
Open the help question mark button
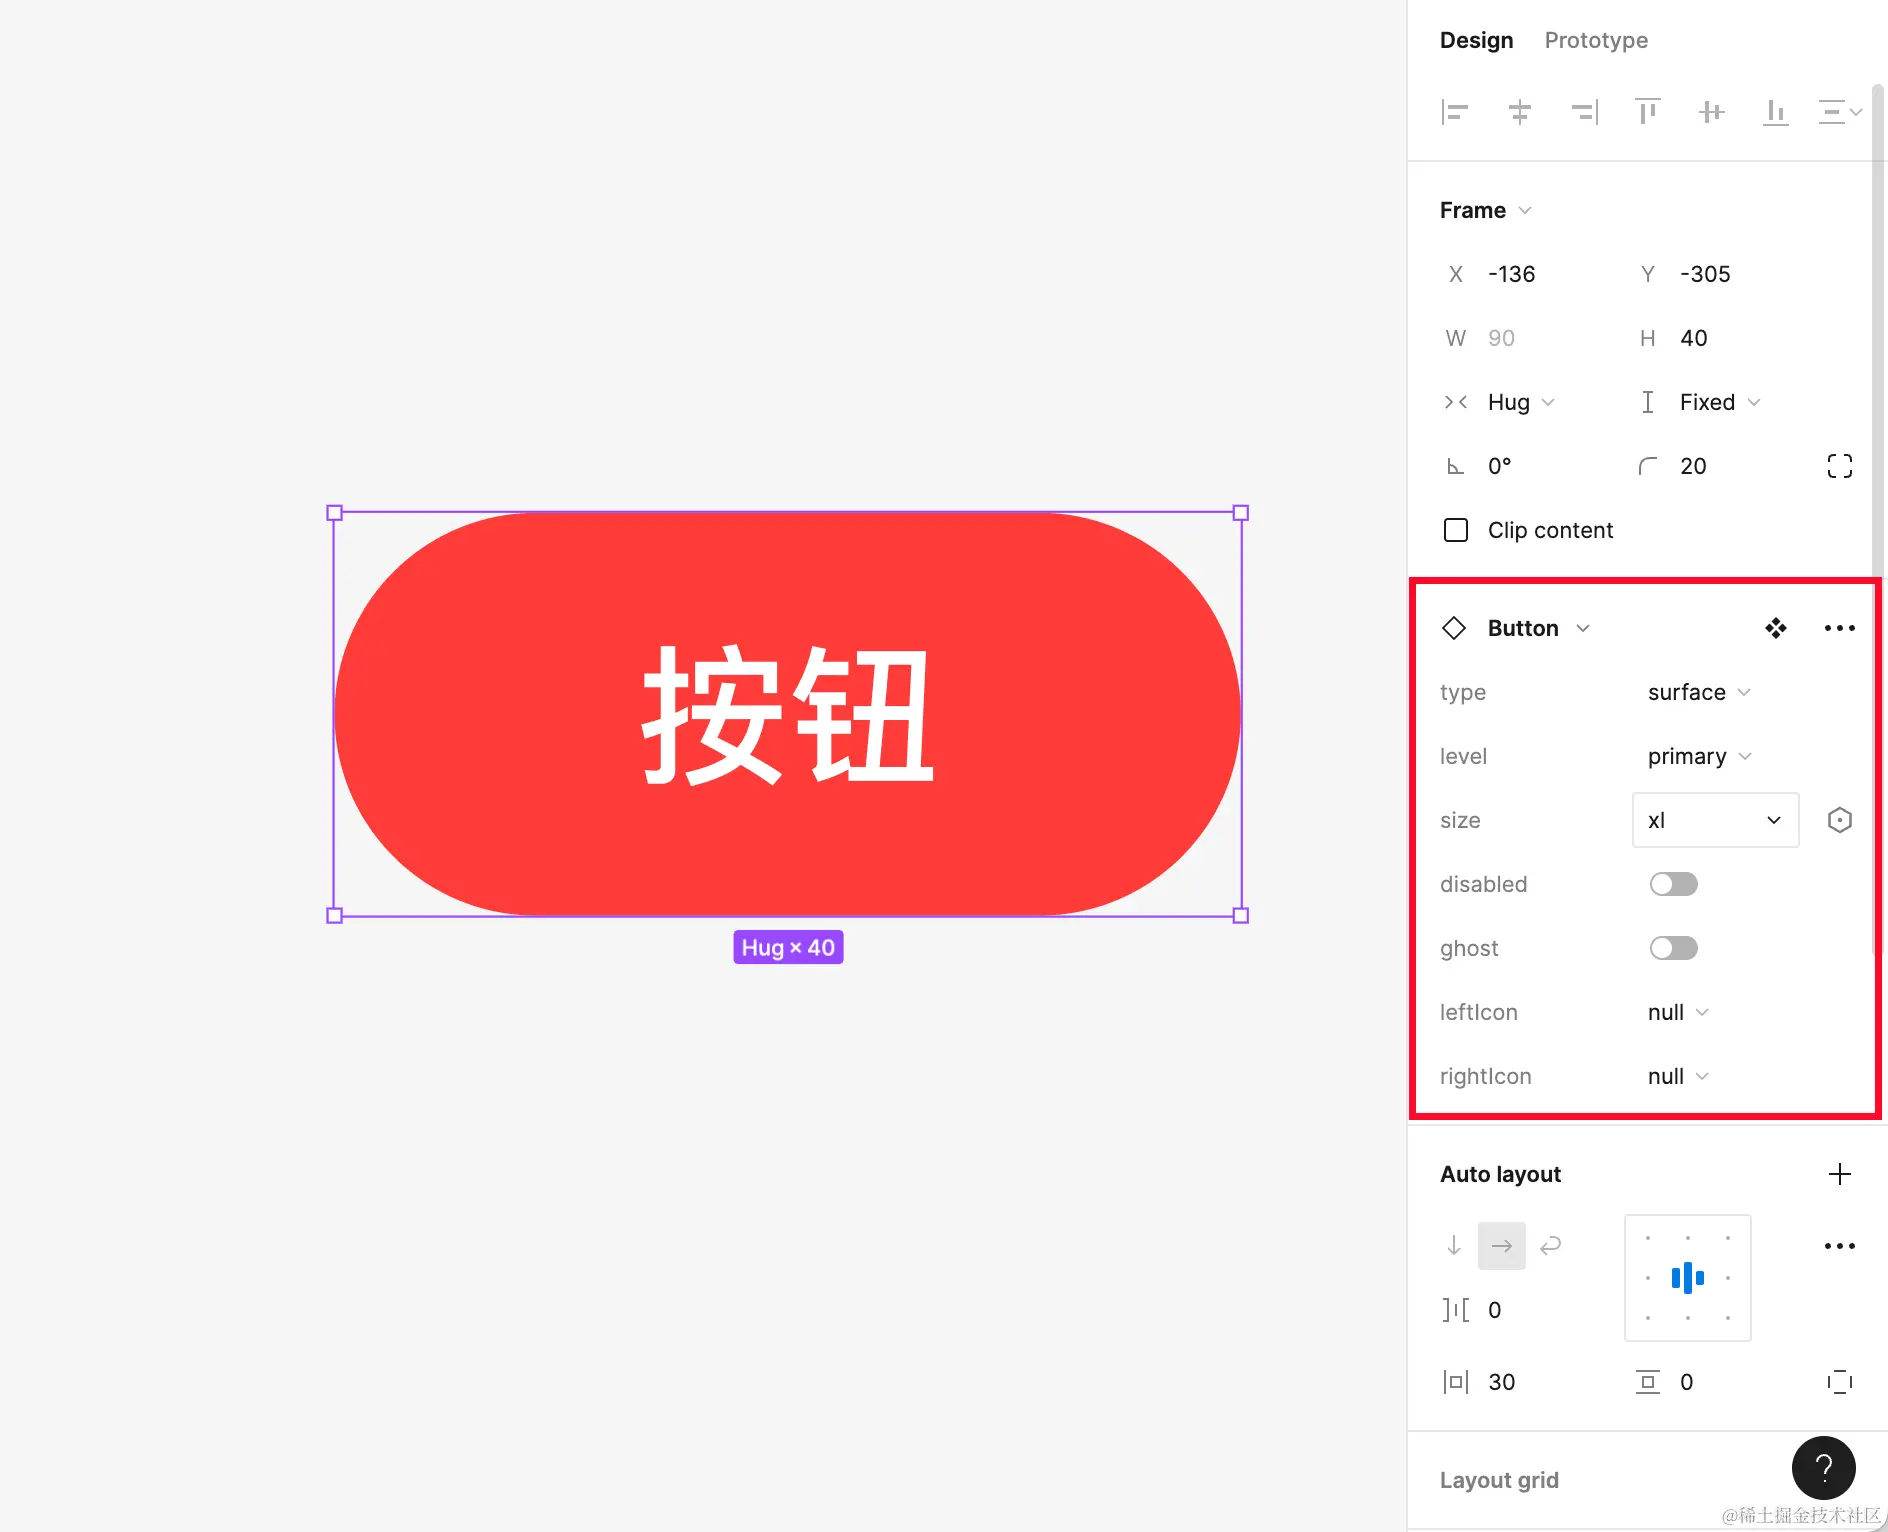1824,1468
